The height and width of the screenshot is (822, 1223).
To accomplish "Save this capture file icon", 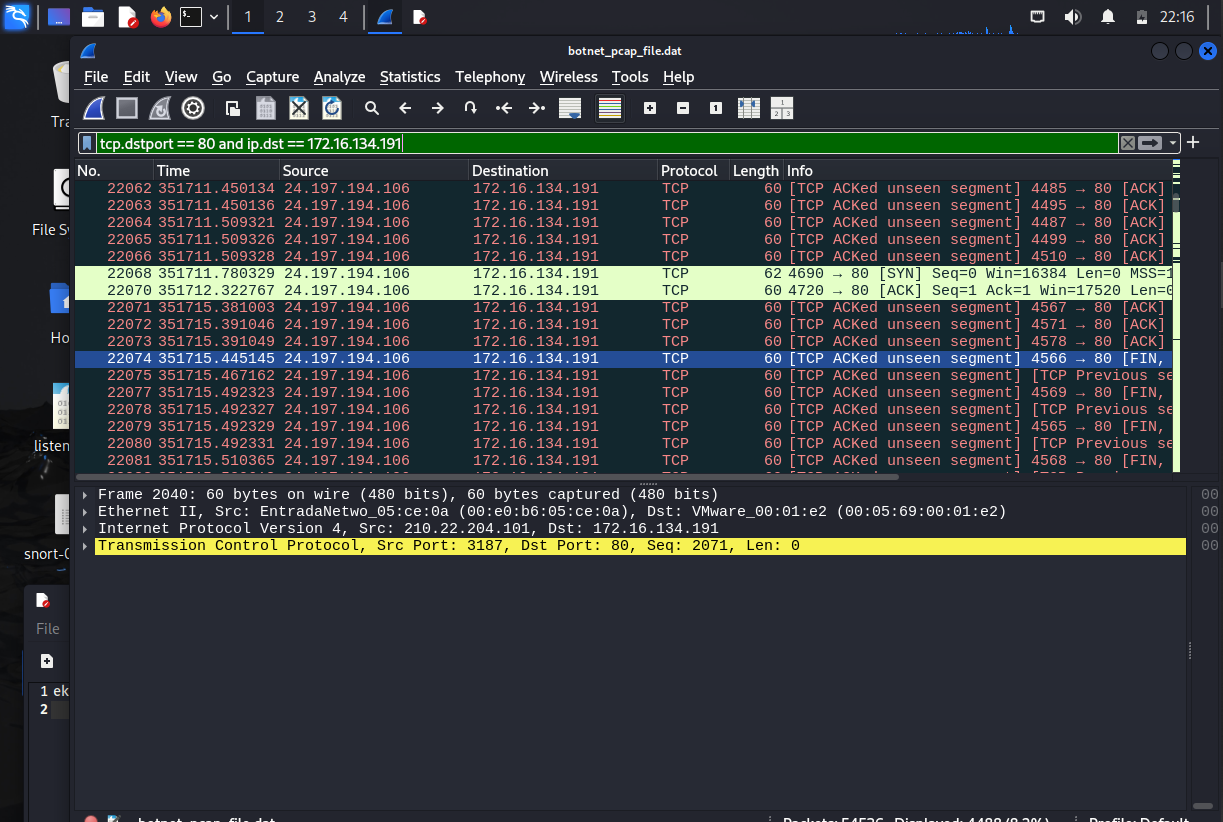I will click(265, 108).
